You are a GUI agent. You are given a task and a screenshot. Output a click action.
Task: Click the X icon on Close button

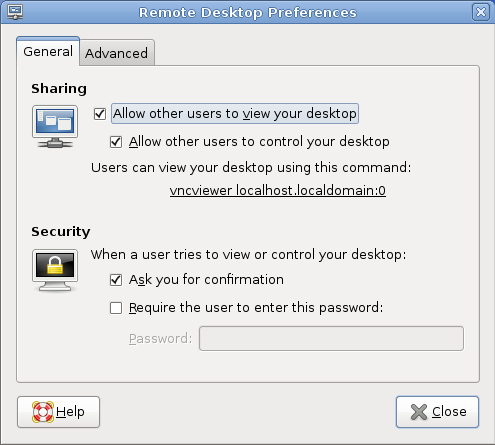(419, 412)
